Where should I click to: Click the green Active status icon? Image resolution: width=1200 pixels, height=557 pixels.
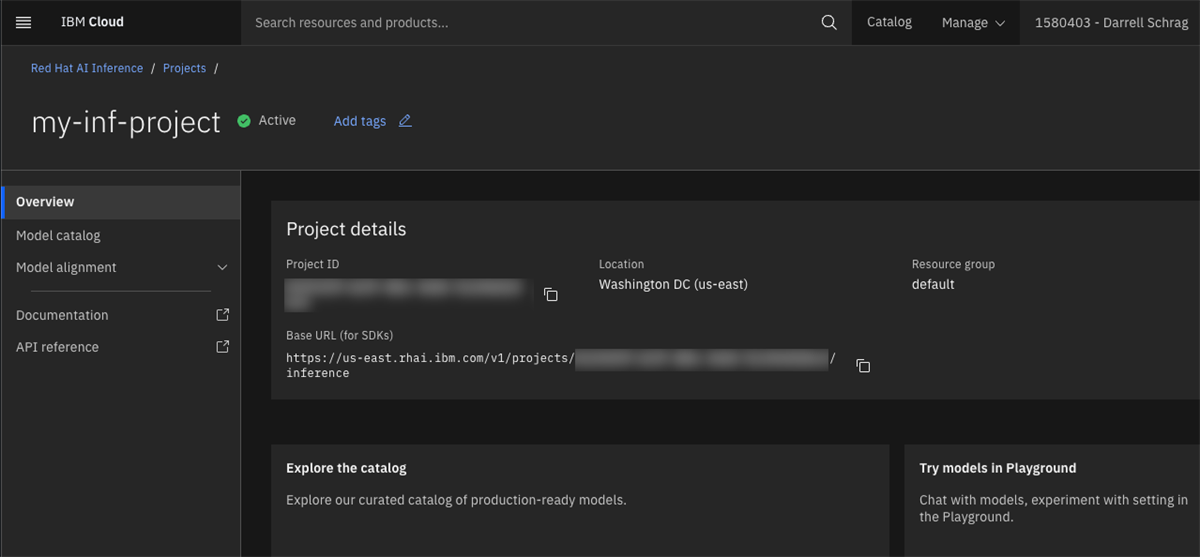click(x=243, y=121)
